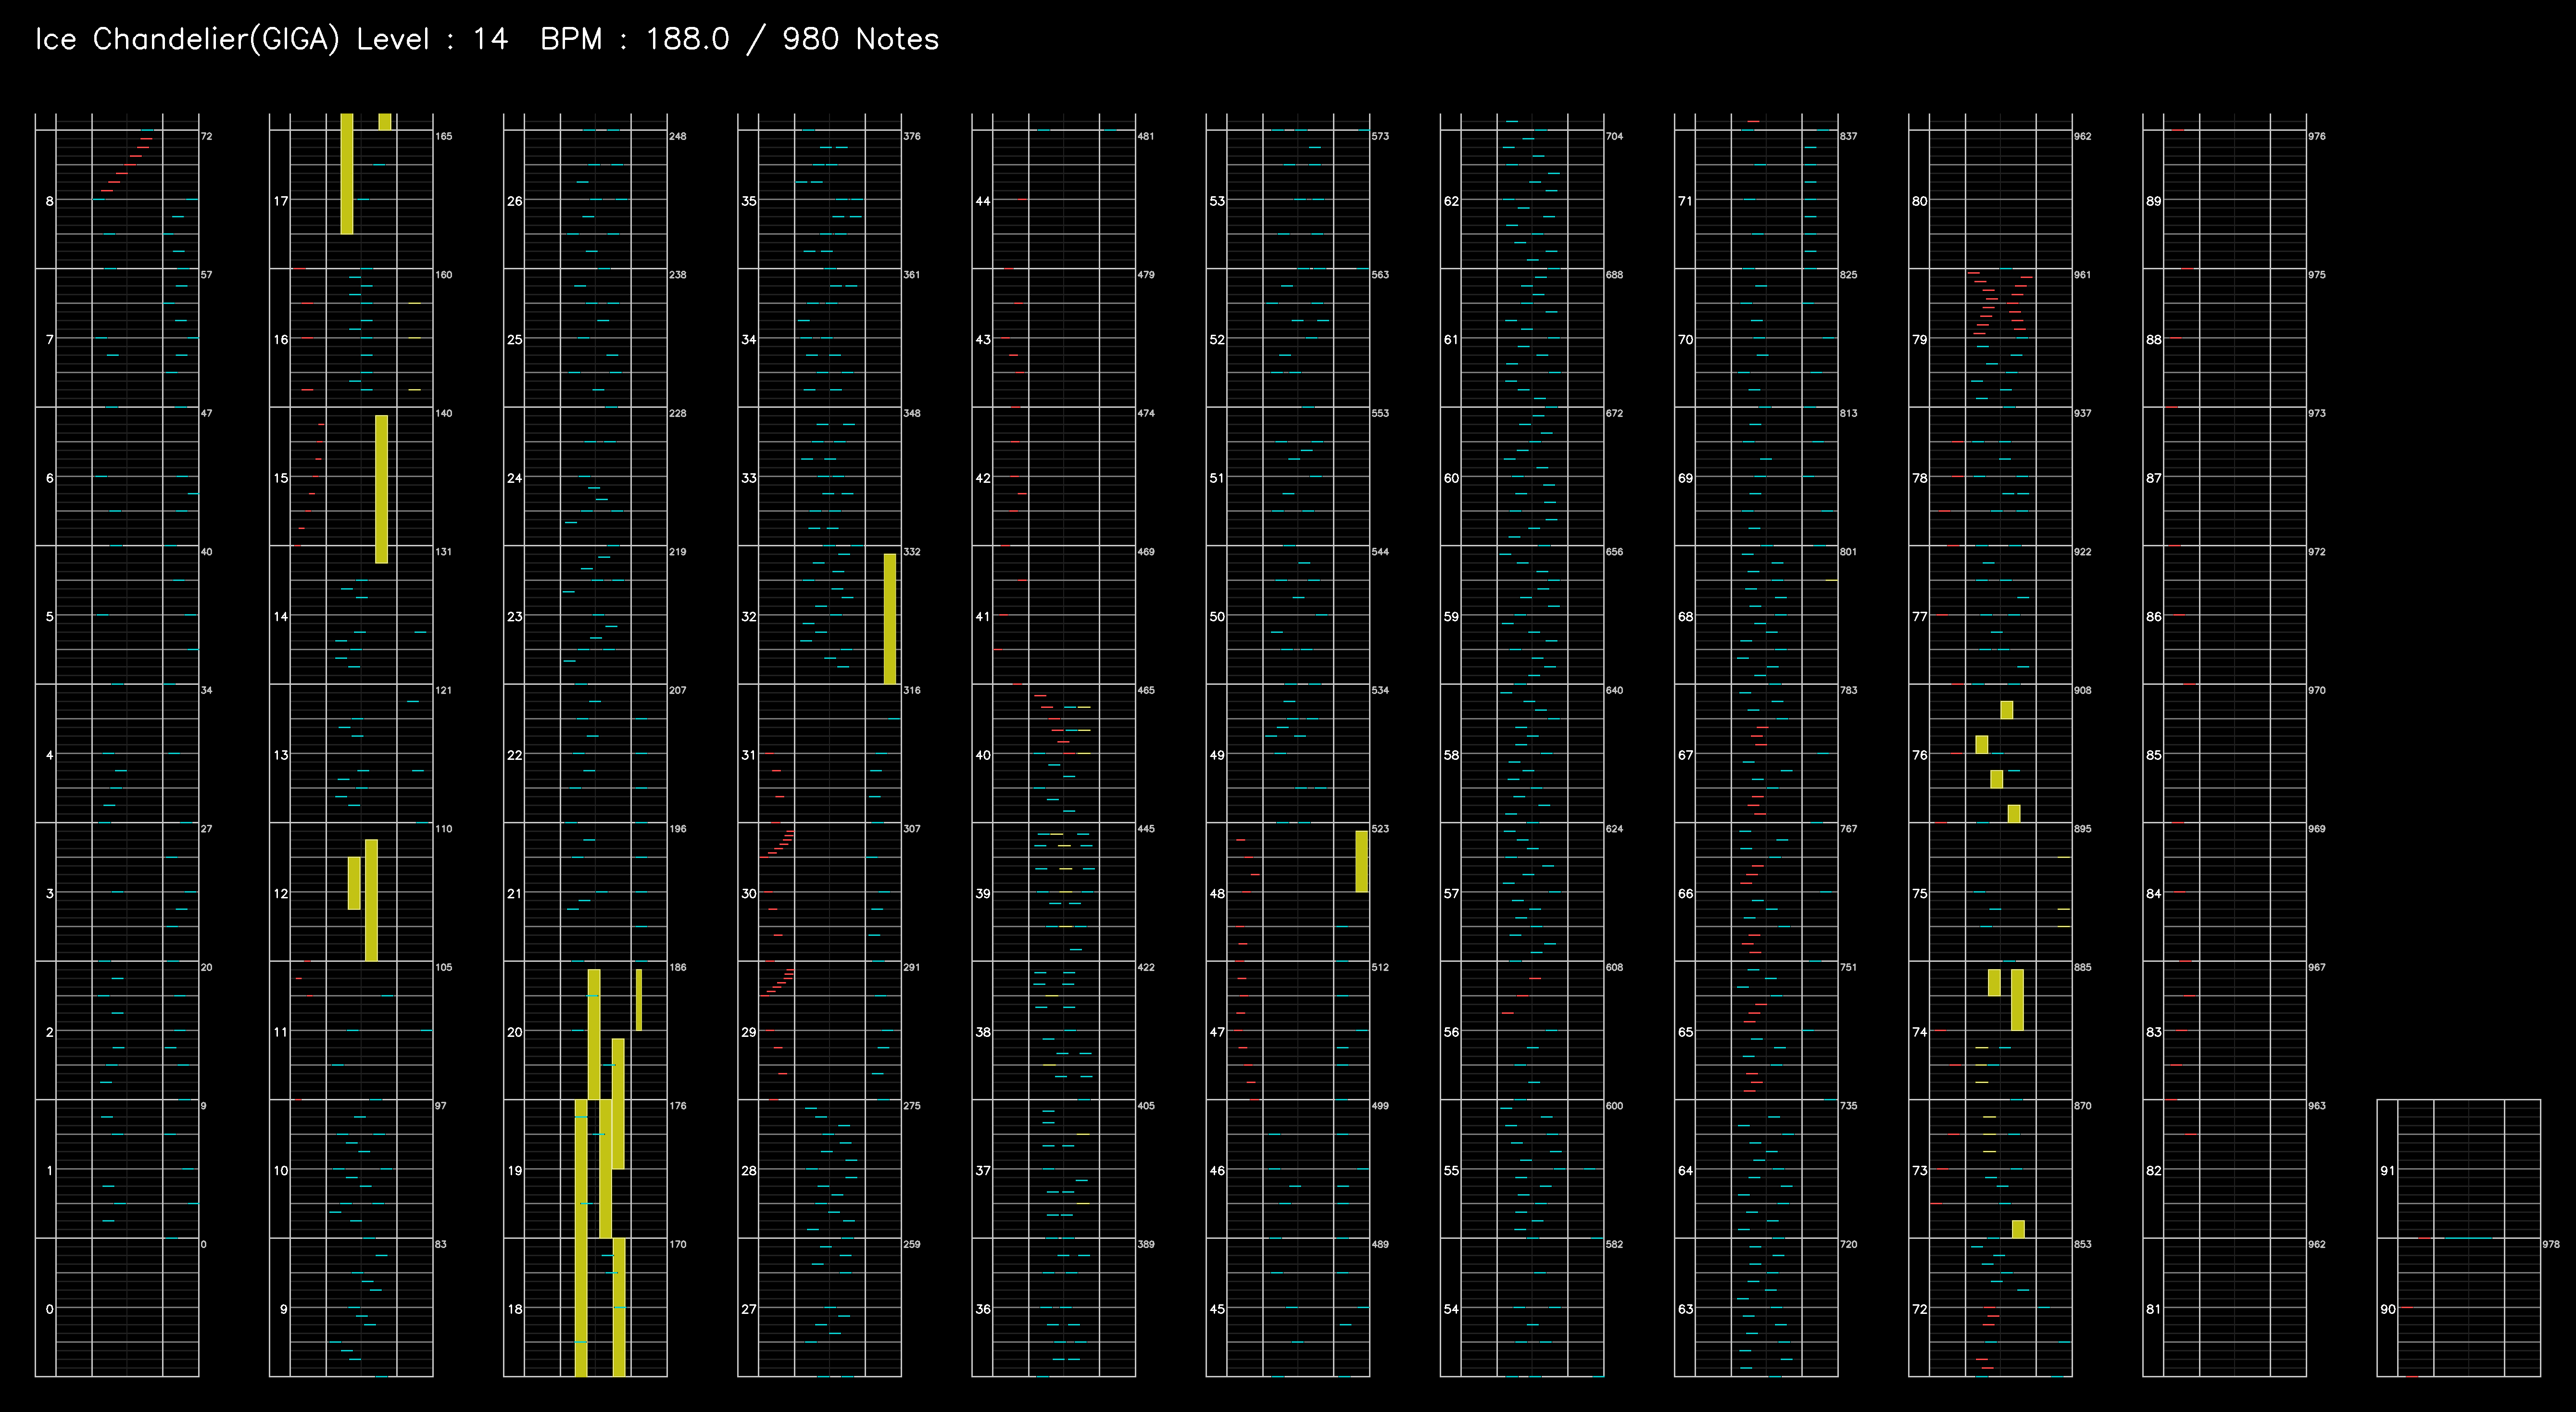Click the cumulative note count 978

click(x=2550, y=1245)
